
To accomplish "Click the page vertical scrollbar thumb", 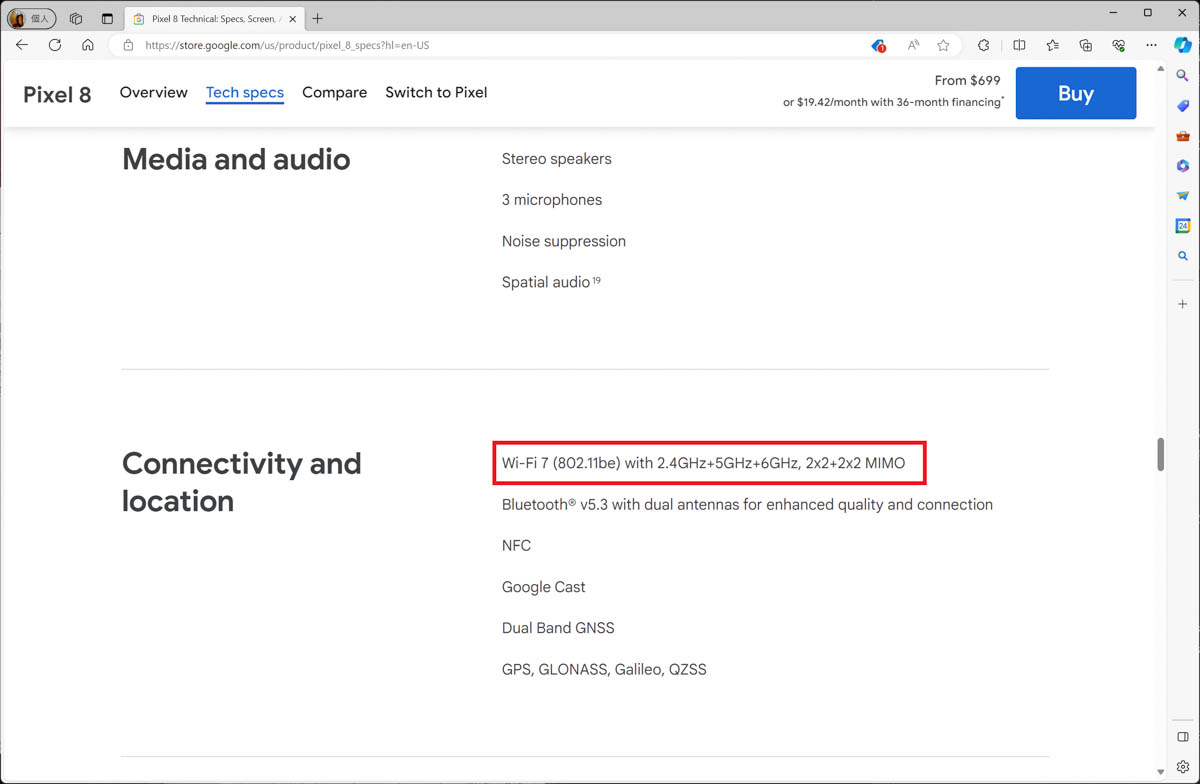I will tap(1160, 454).
